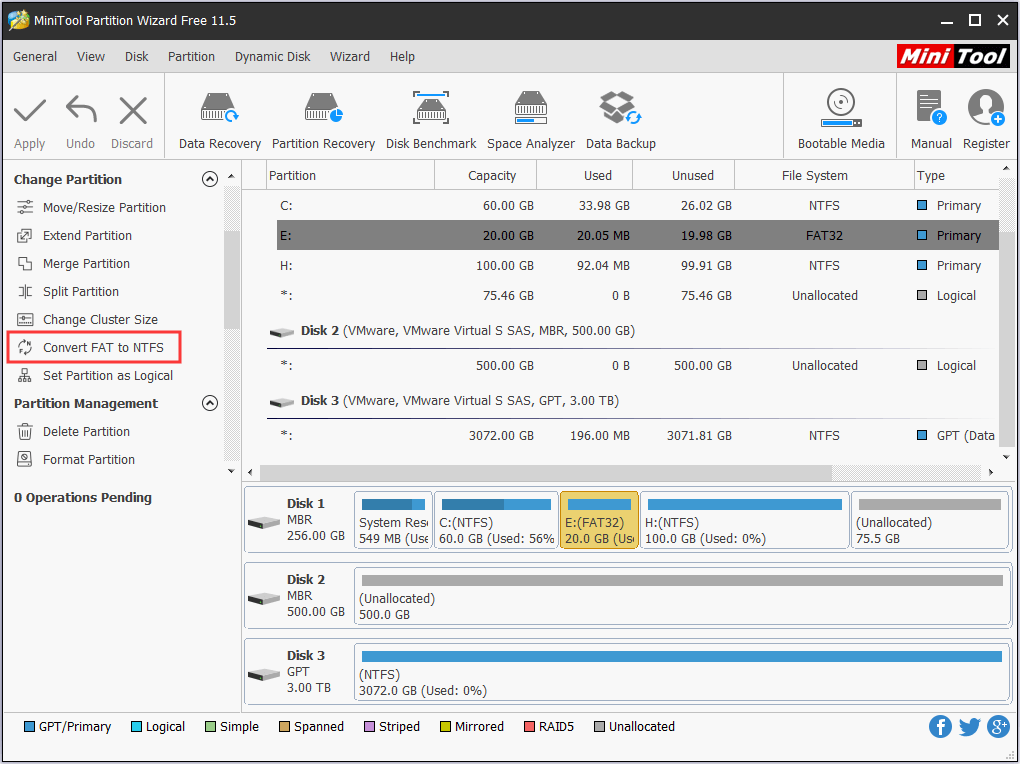
Task: Open the Twitter share icon
Action: coord(969,727)
